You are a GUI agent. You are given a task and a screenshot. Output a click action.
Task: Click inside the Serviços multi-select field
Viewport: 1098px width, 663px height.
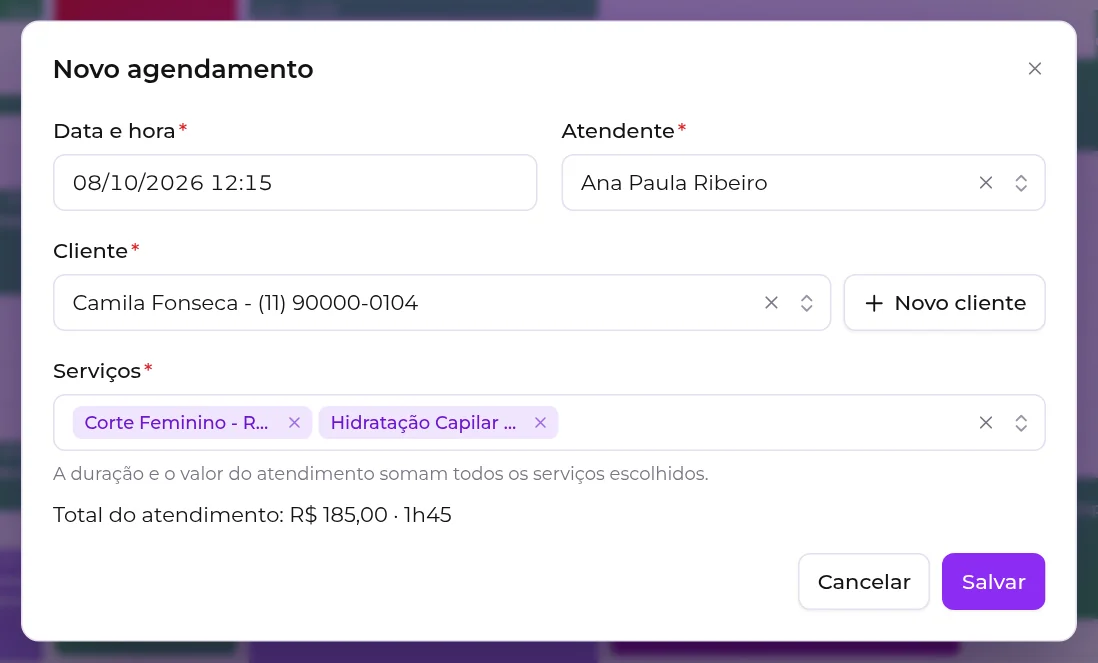pyautogui.click(x=549, y=423)
